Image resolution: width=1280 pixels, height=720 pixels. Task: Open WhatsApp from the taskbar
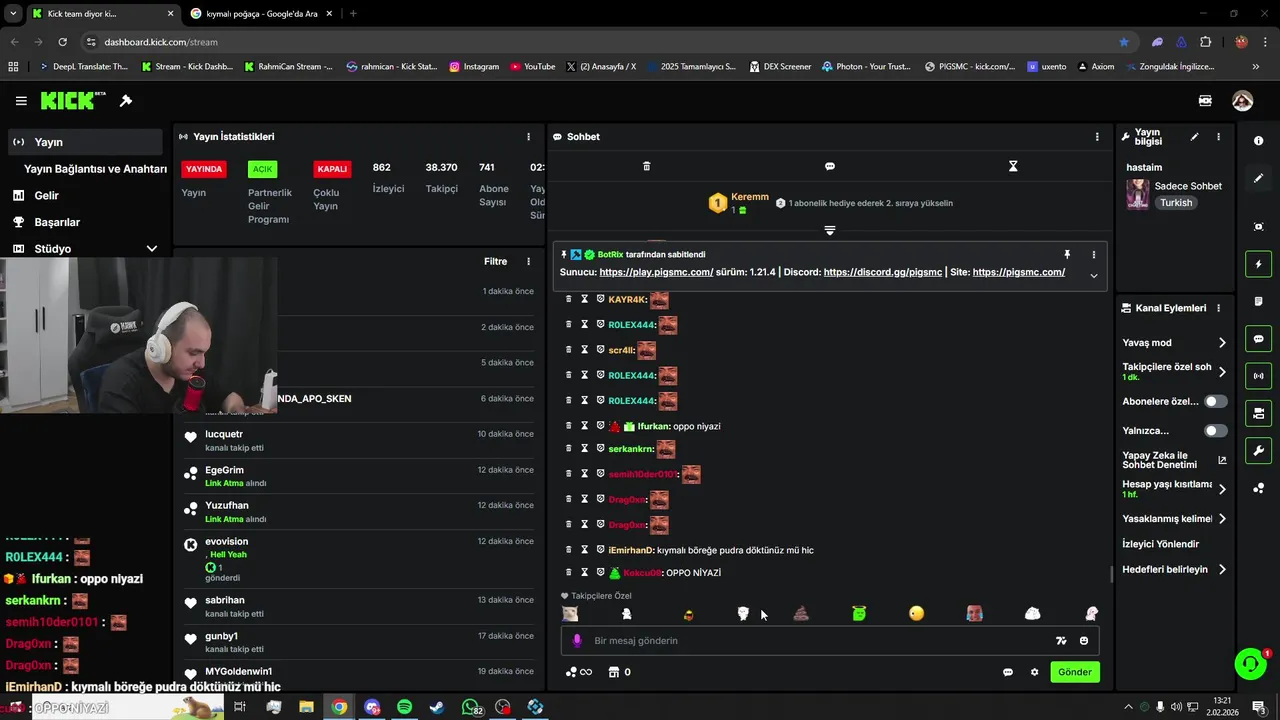coord(470,707)
